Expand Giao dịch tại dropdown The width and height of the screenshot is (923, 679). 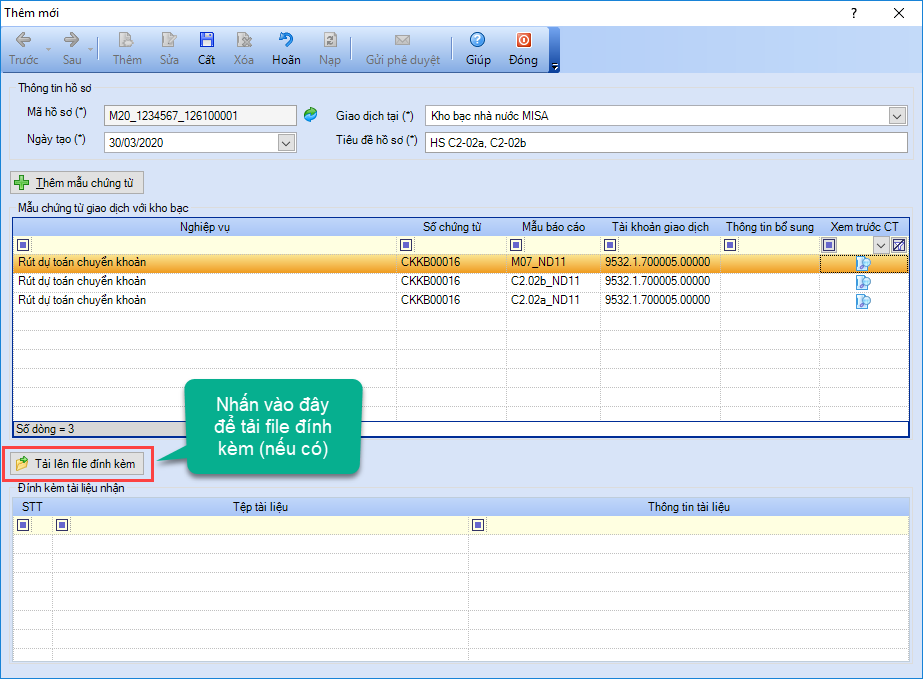pyautogui.click(x=897, y=116)
